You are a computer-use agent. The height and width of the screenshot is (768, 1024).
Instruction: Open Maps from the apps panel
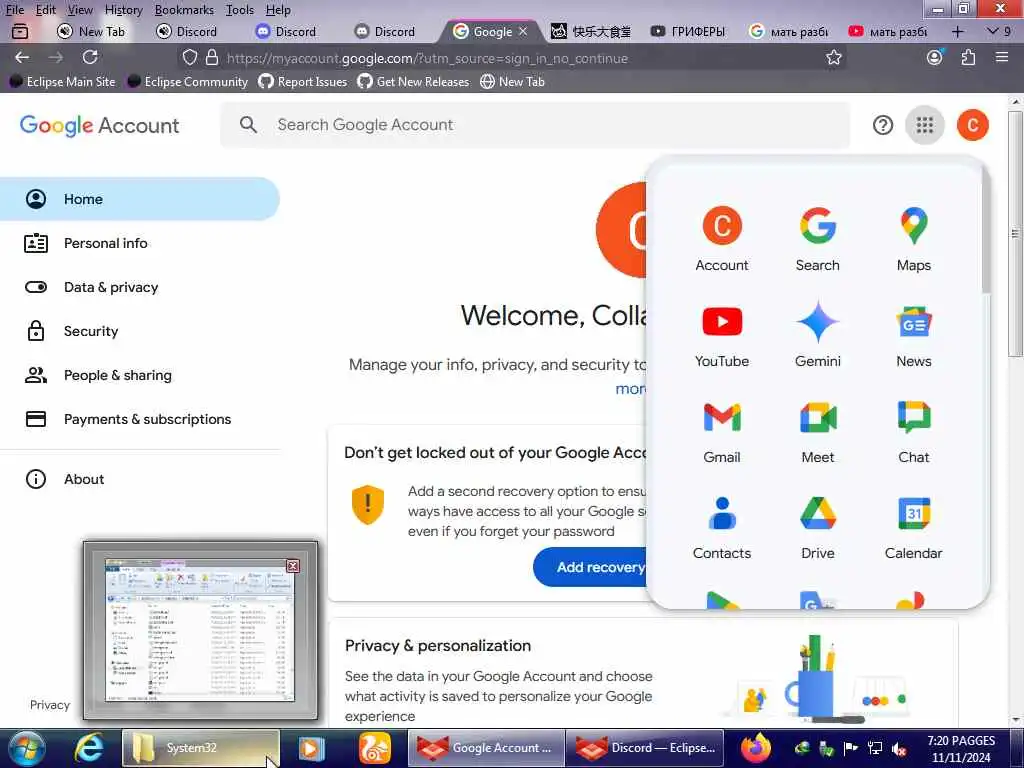[914, 239]
